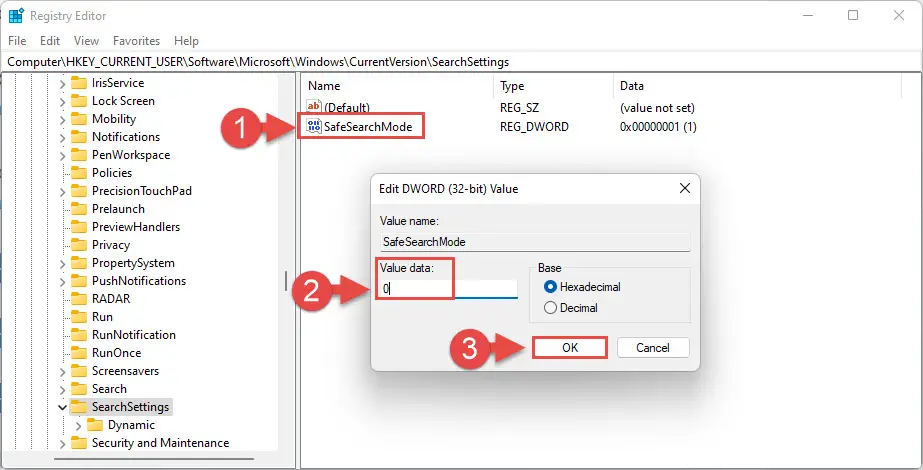Click the Lock Screen folder icon
The image size is (923, 470).
coord(78,101)
